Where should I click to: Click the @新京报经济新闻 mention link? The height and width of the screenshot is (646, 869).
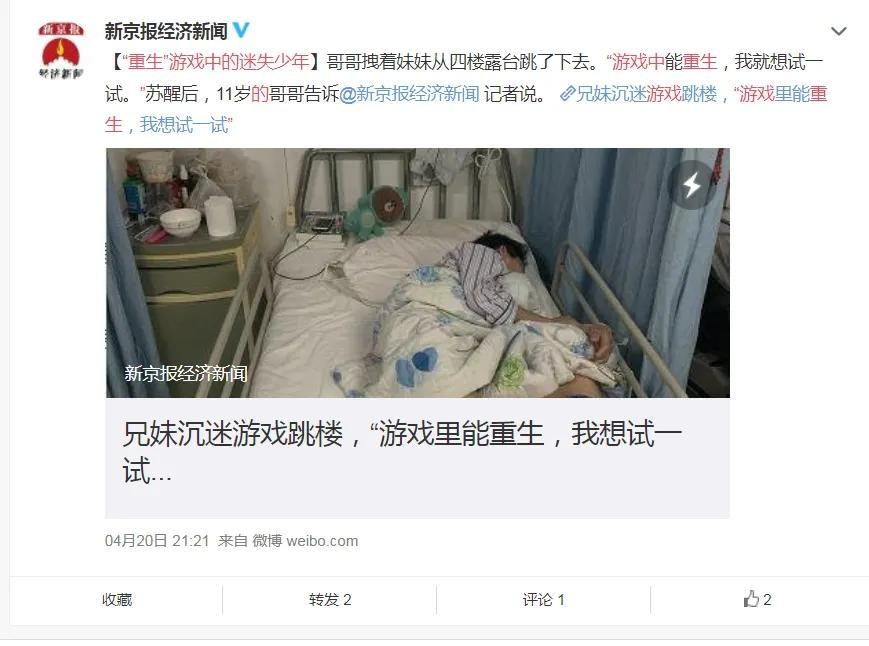point(409,94)
